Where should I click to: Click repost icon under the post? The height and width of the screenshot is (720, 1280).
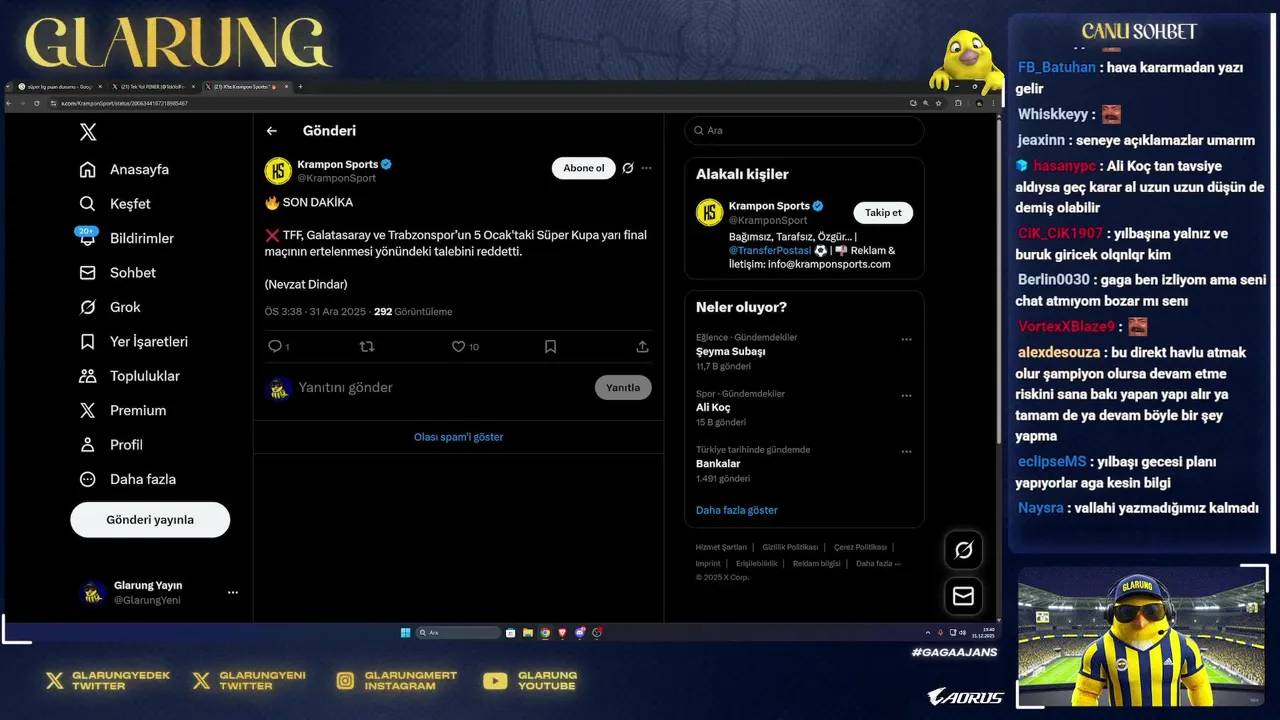point(366,347)
